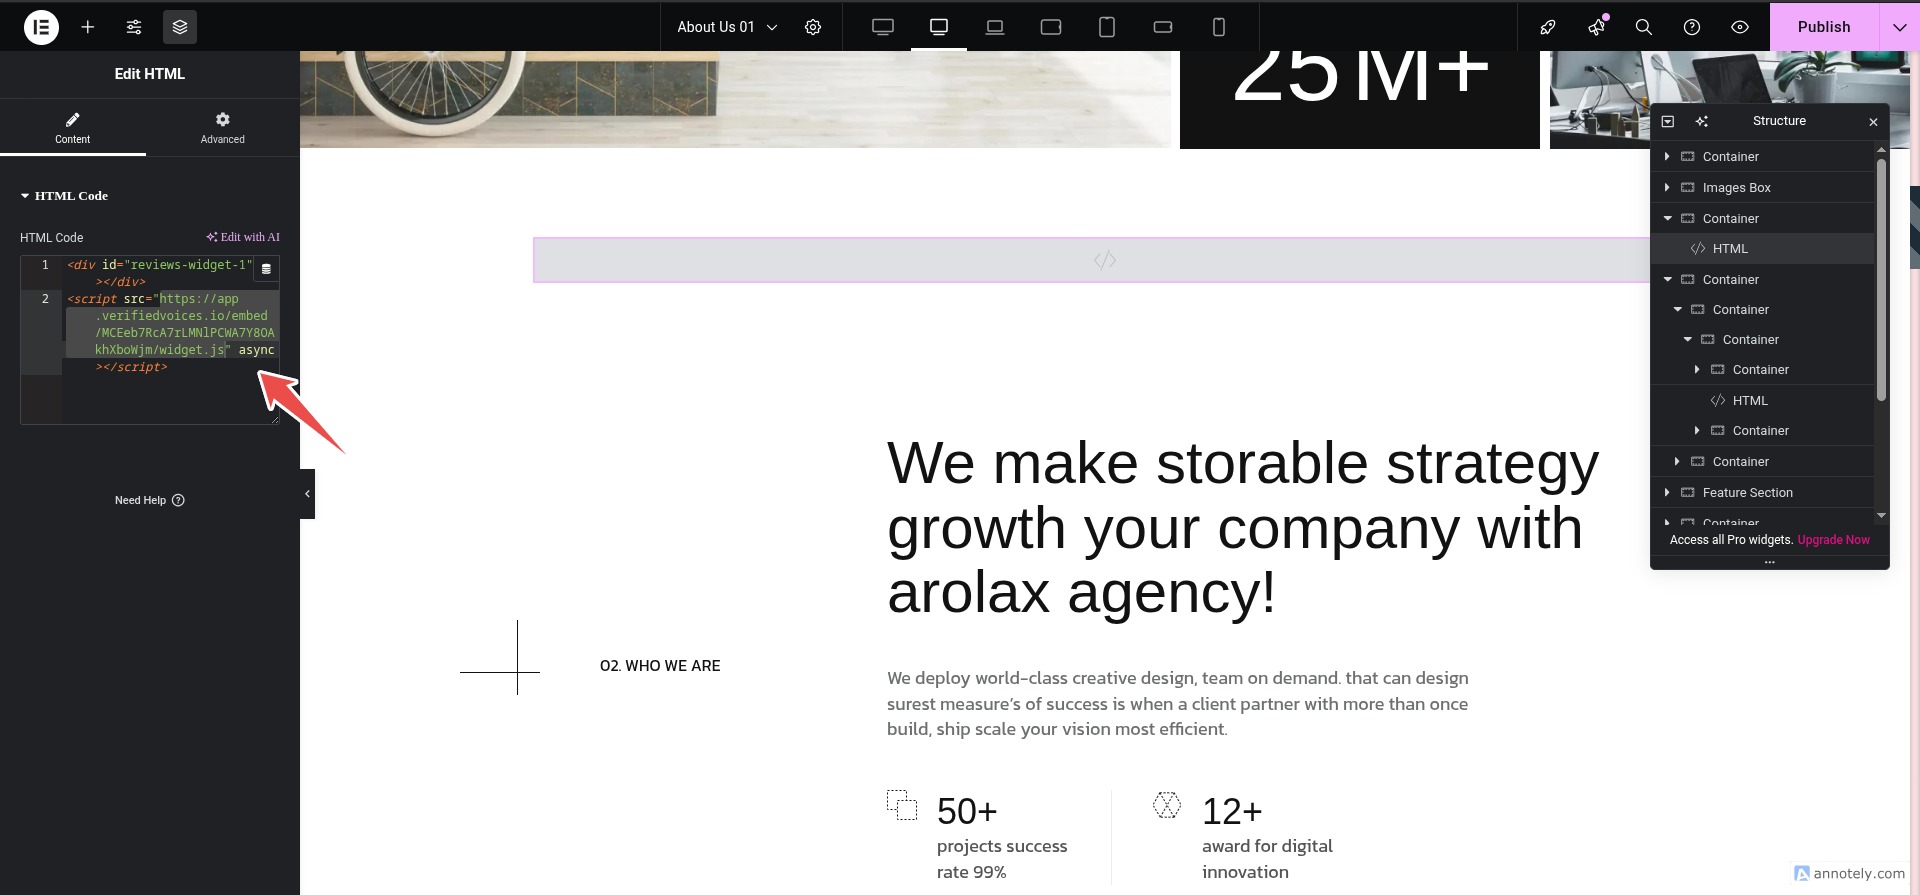Screen dimensions: 1920x895
Task: Select mobile portrait preview icon
Action: 1219,27
